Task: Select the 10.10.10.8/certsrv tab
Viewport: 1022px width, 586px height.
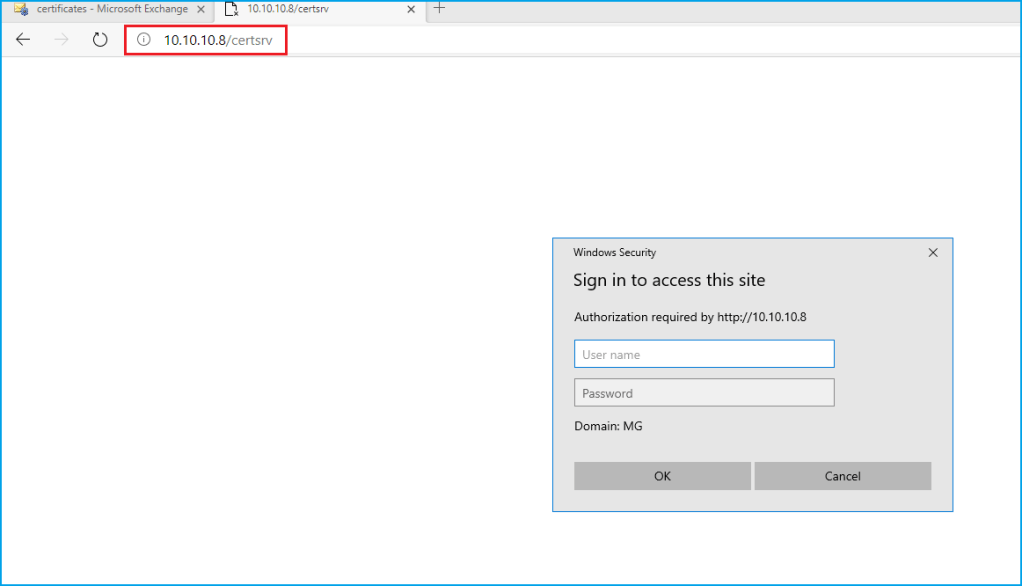Action: point(310,9)
